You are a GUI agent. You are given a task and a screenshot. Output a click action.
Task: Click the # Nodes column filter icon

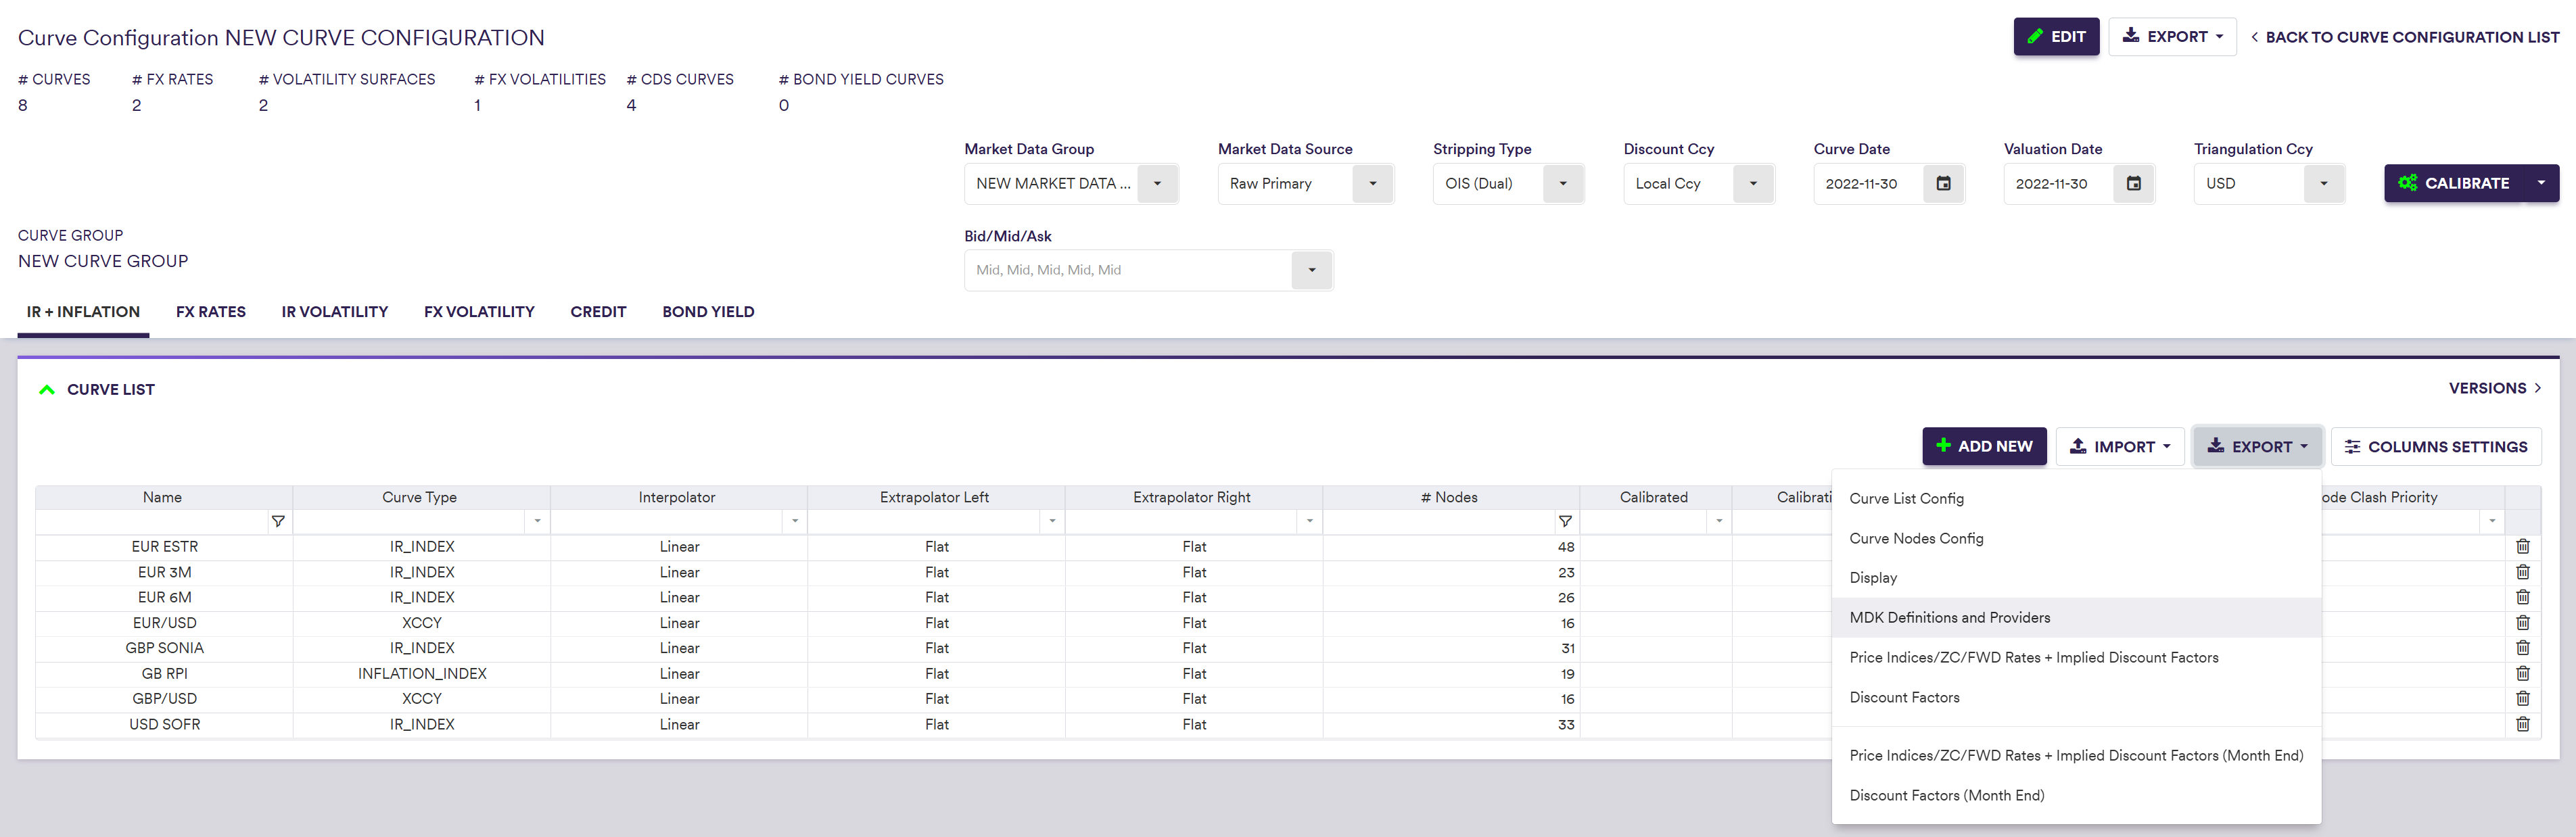click(1565, 521)
